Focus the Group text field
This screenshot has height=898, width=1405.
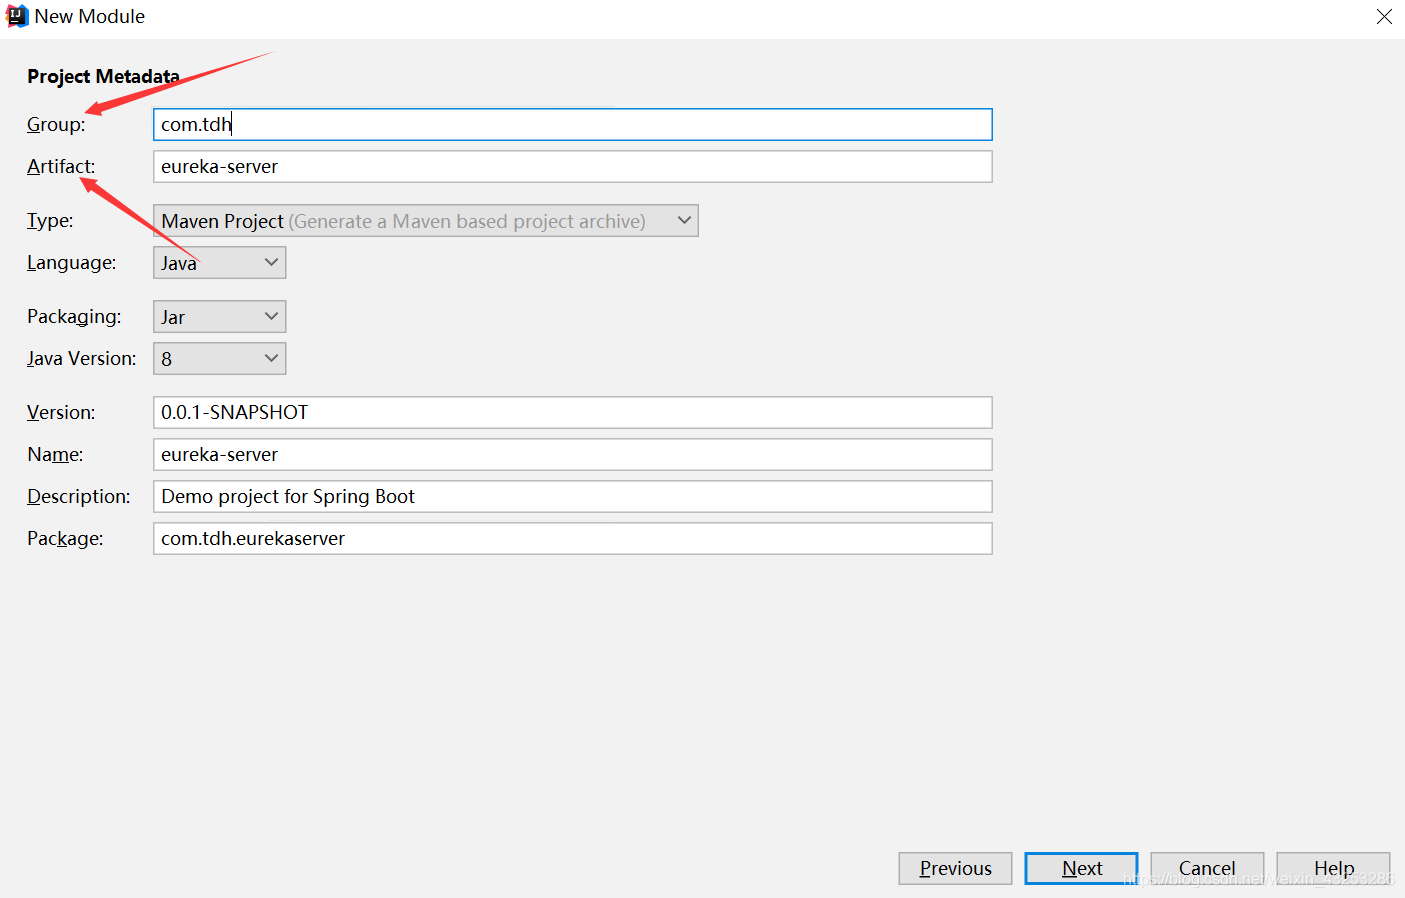click(x=572, y=125)
